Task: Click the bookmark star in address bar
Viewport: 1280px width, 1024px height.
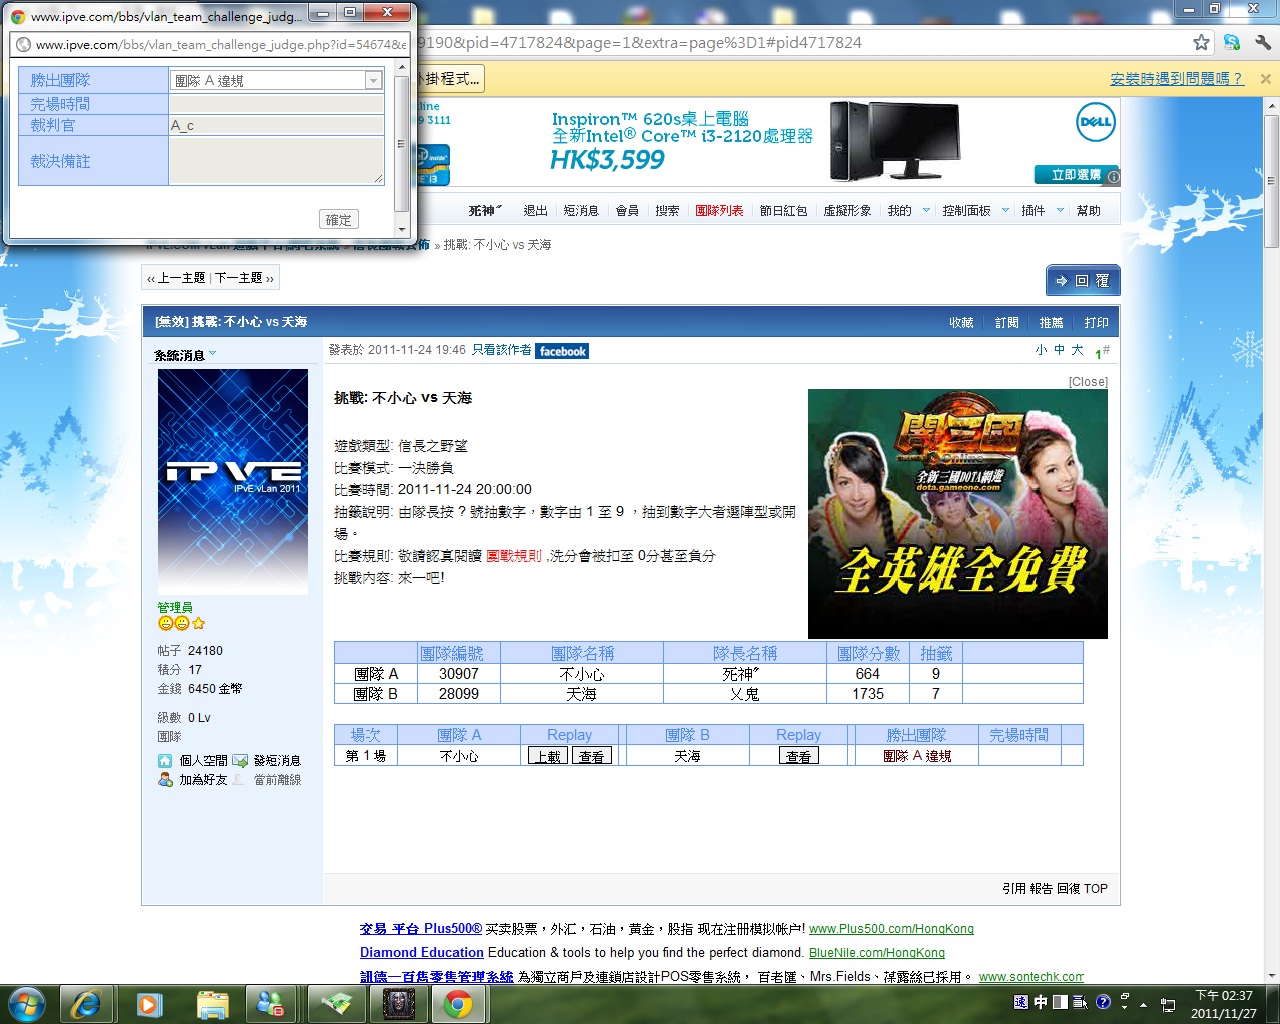Action: click(1201, 42)
